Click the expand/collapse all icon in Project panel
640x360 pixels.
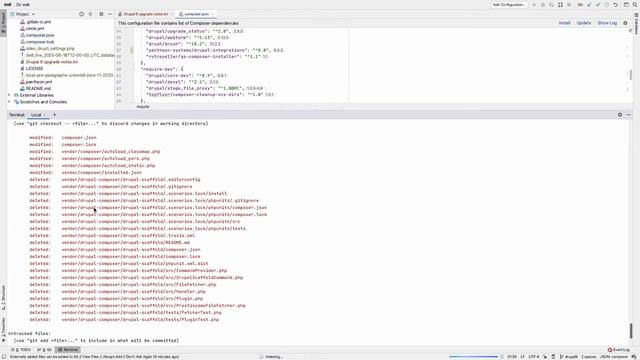pyautogui.click(x=91, y=14)
